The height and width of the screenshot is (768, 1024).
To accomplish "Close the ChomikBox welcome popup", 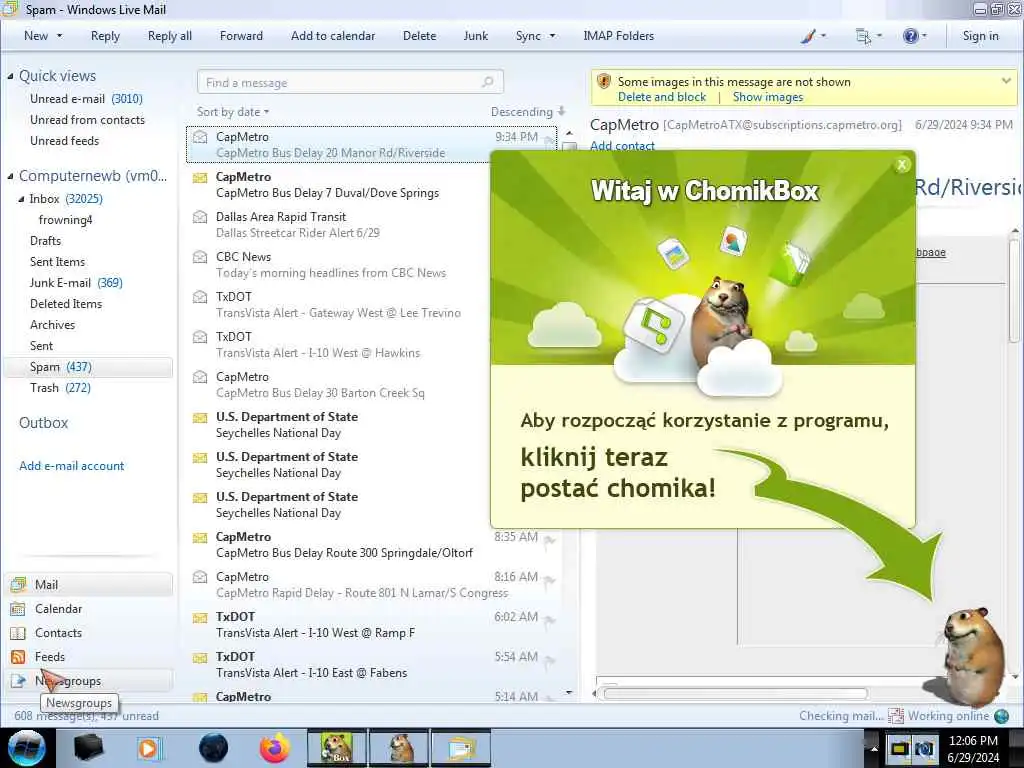I will pyautogui.click(x=902, y=165).
